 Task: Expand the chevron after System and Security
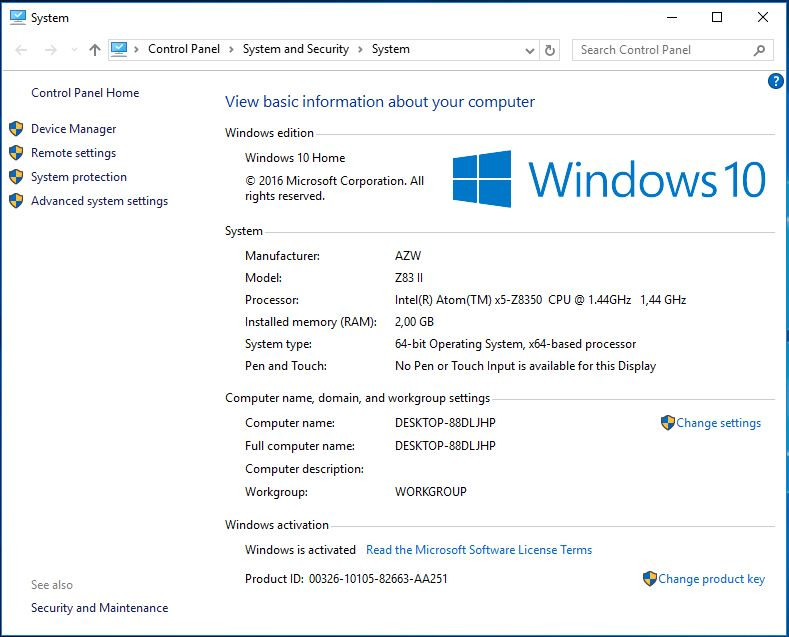point(360,49)
